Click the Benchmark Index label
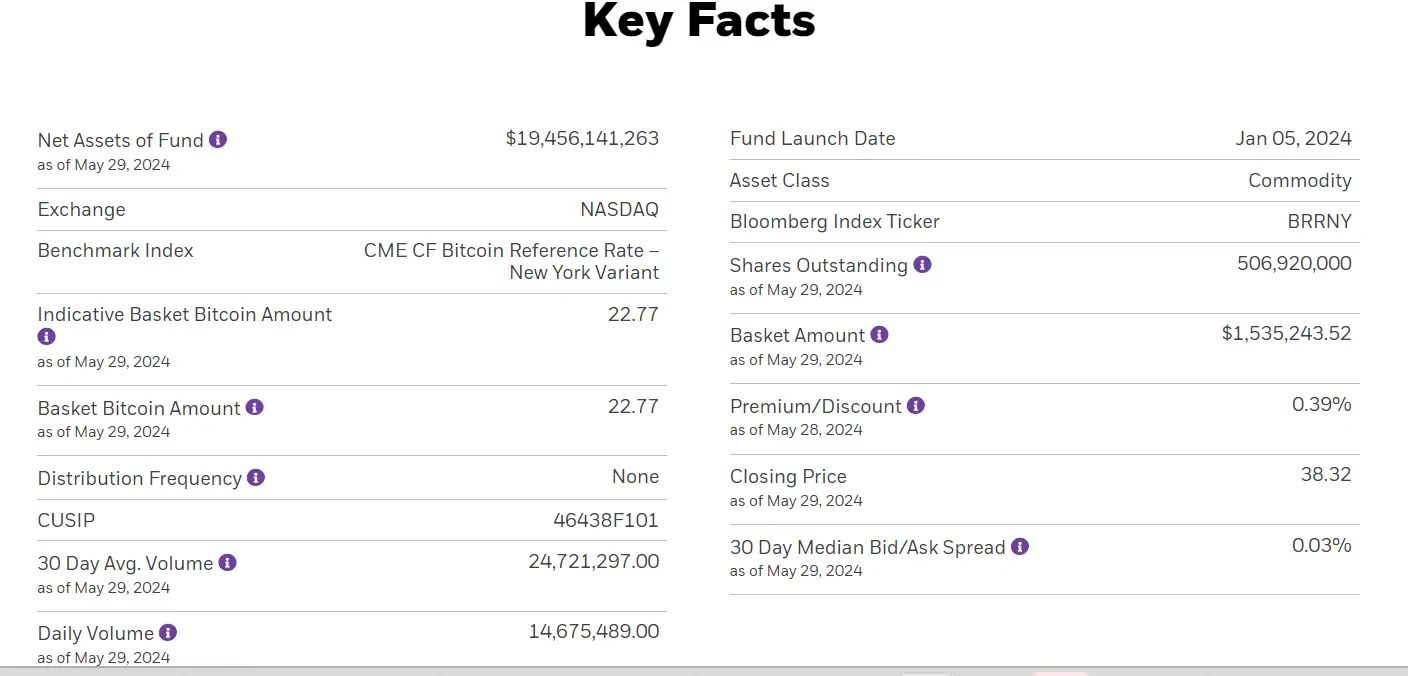Viewport: 1408px width, 676px height. (116, 251)
